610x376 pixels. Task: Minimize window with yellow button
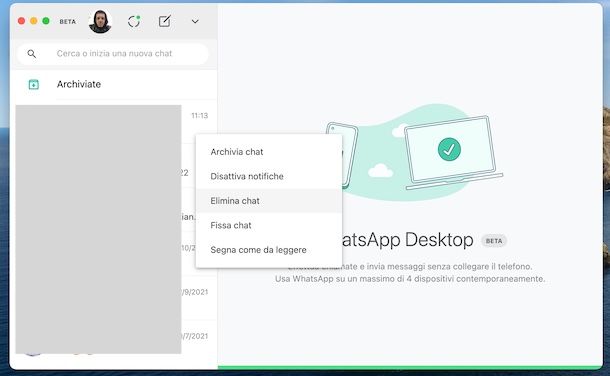[34, 21]
